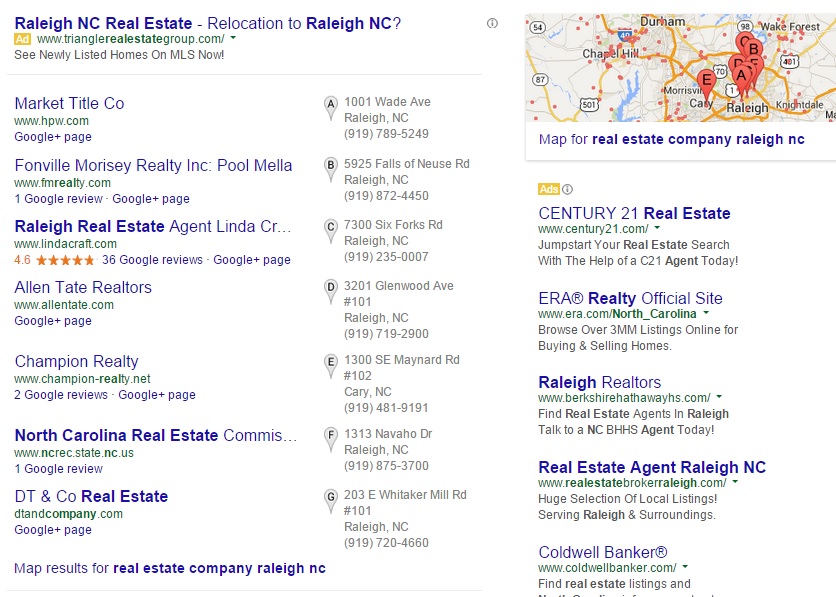Click map pin F beside NC Real Estate Commission
This screenshot has height=597, width=836.
point(331,439)
